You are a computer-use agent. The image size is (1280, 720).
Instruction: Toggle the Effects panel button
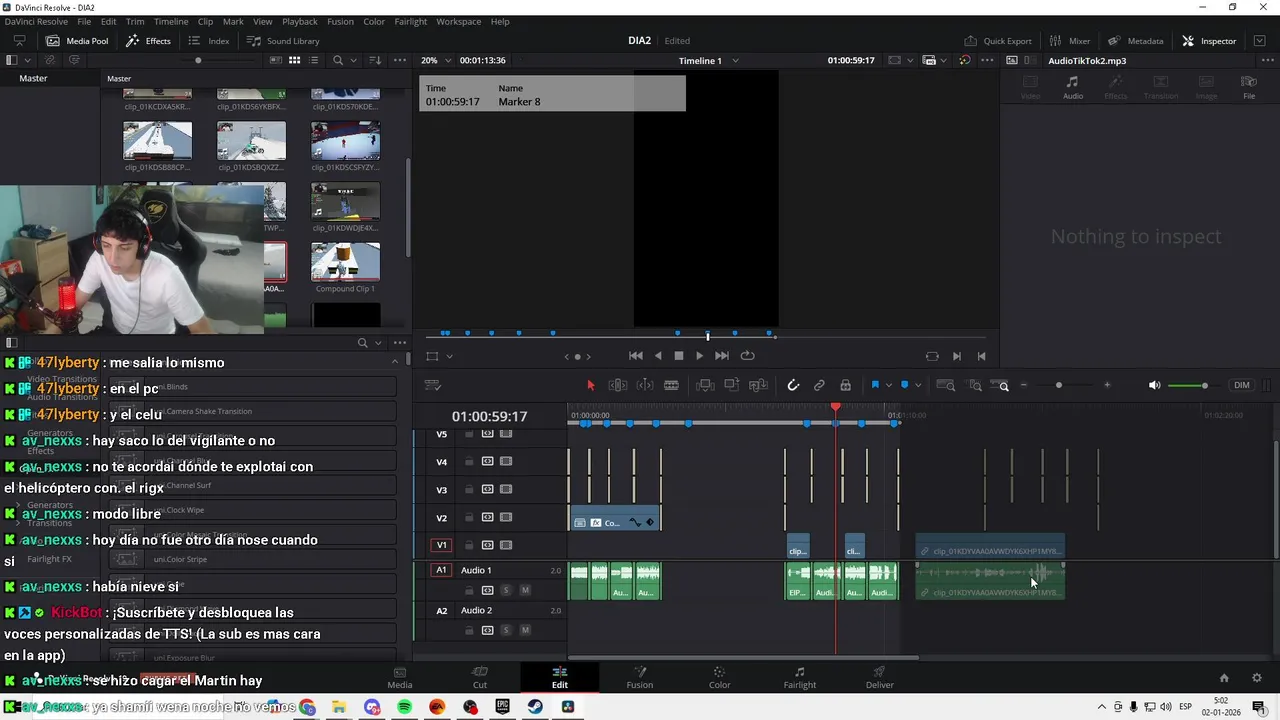click(x=148, y=41)
